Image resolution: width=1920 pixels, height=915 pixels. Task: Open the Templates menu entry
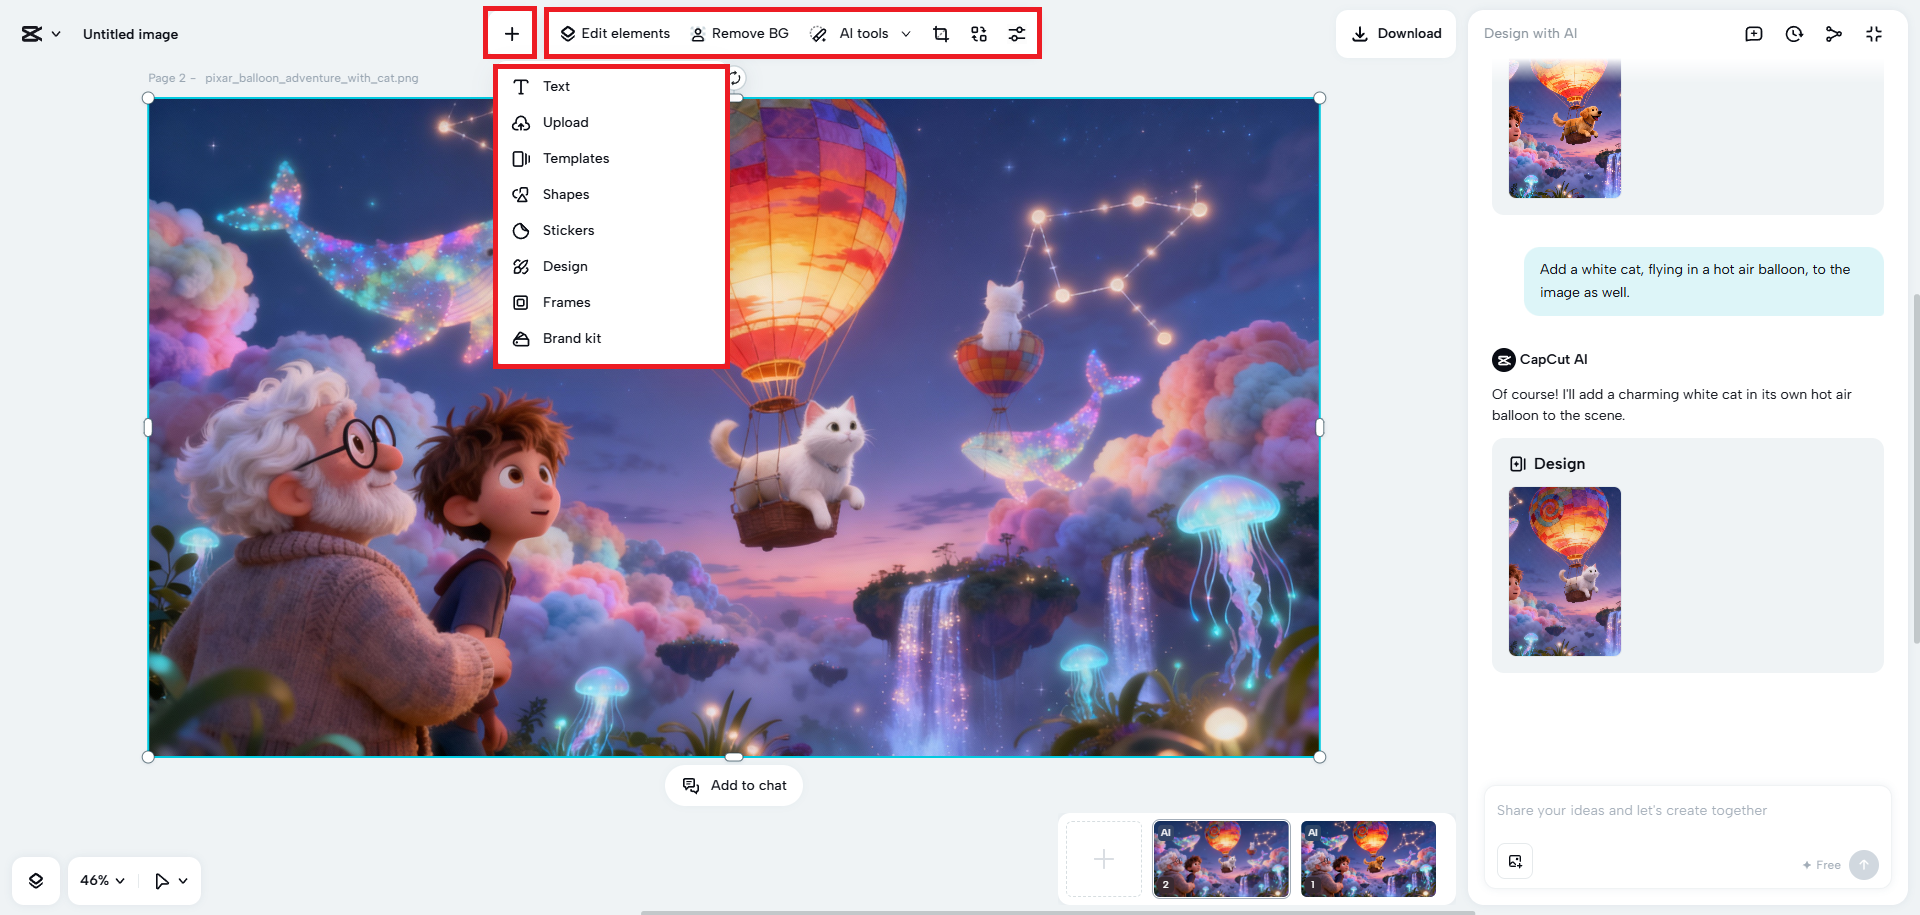575,158
